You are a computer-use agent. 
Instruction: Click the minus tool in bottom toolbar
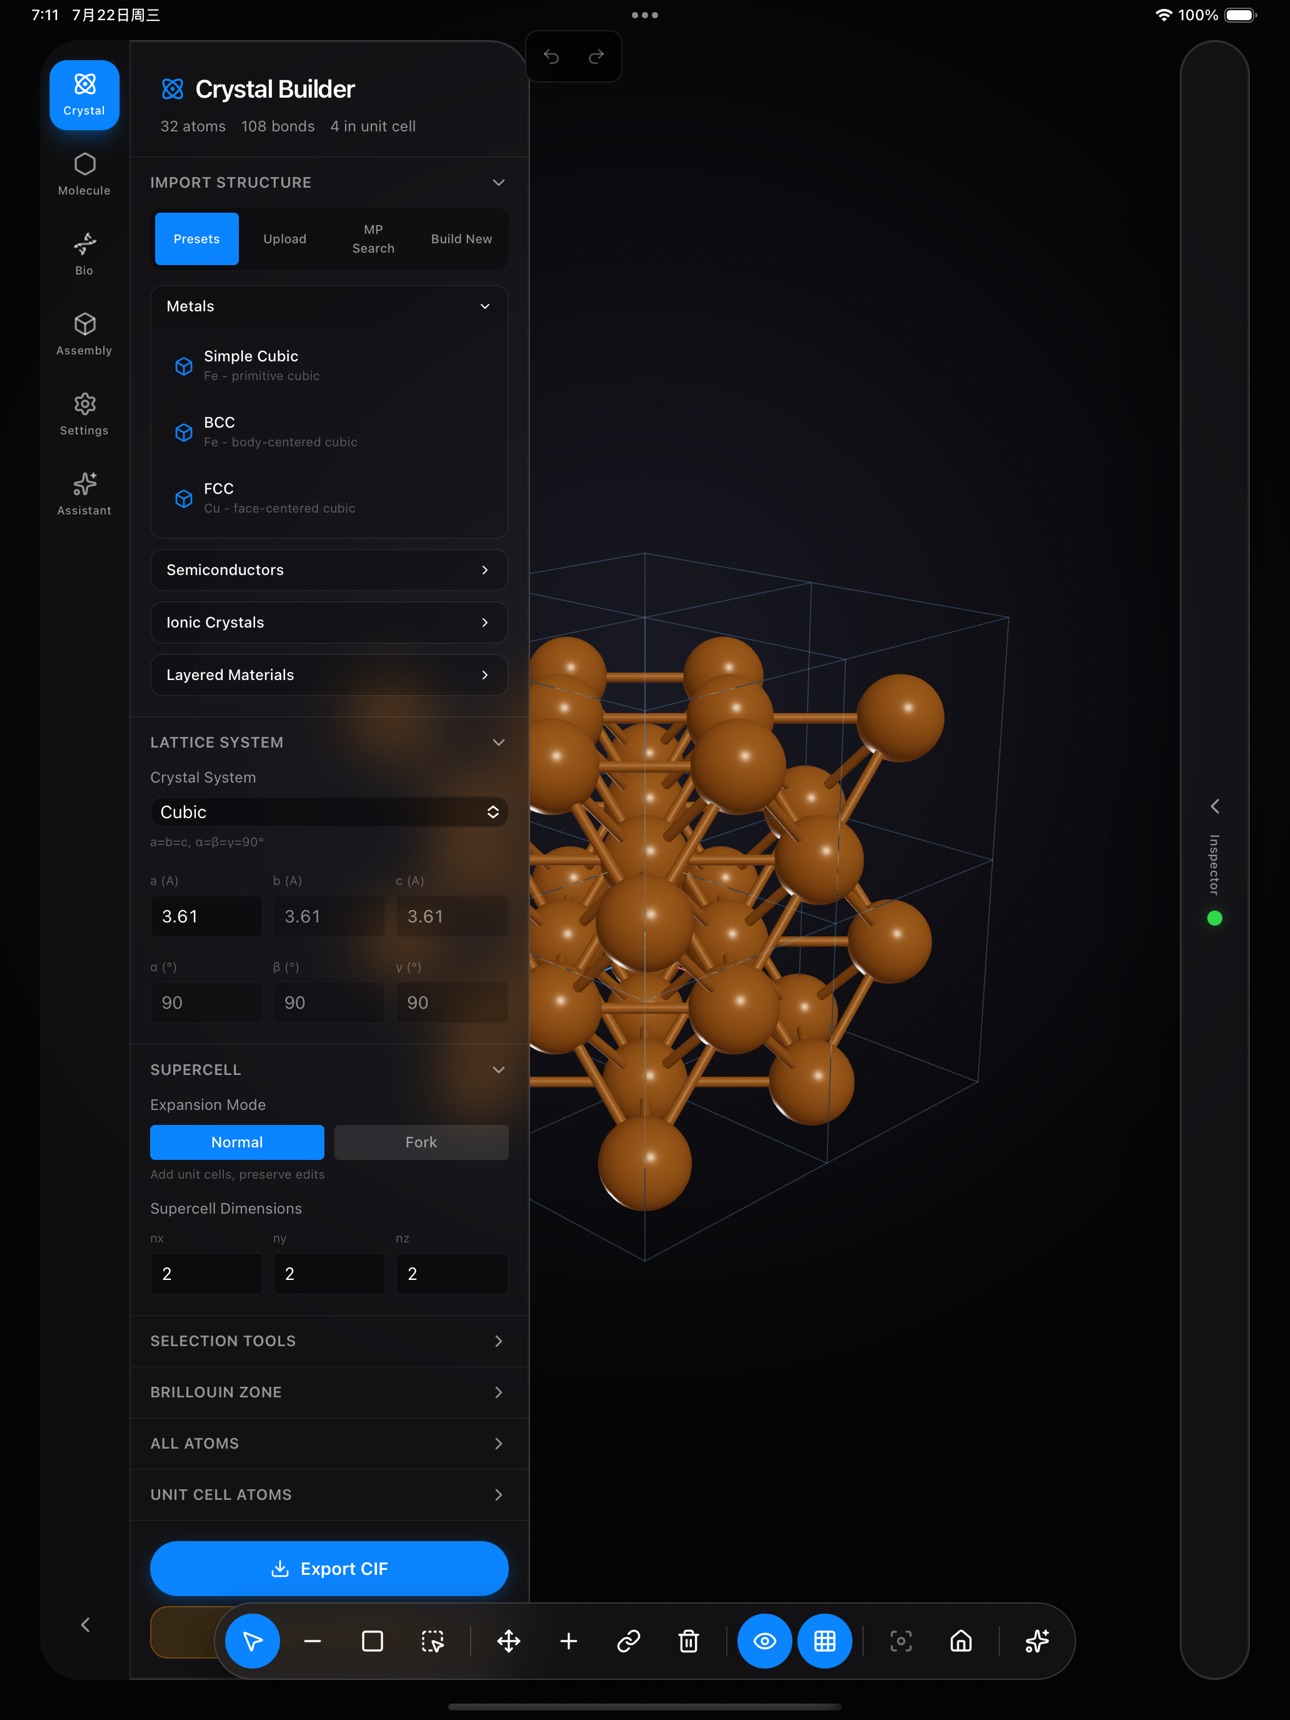tap(312, 1641)
